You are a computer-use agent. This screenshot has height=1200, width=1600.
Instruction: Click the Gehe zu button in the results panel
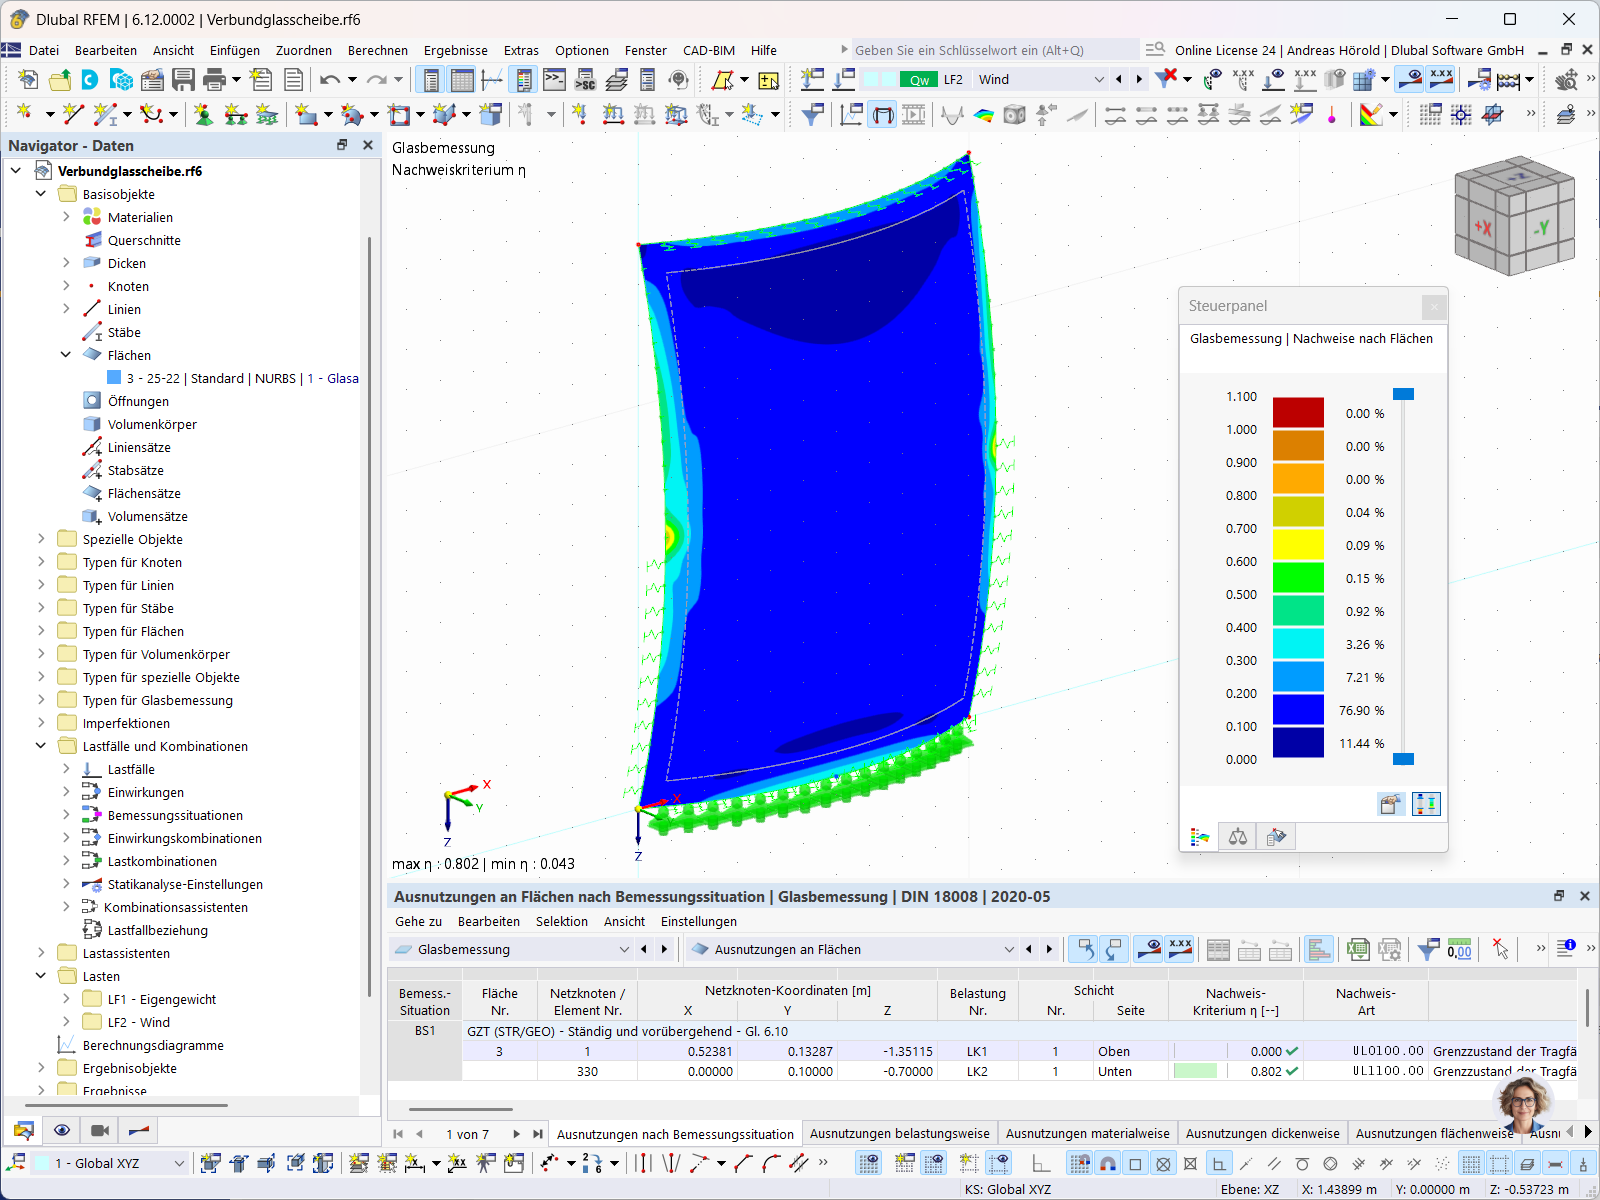pyautogui.click(x=418, y=921)
